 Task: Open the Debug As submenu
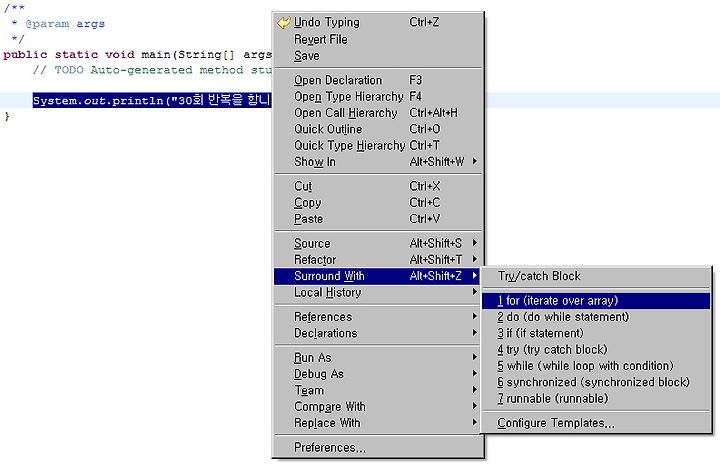tap(378, 374)
